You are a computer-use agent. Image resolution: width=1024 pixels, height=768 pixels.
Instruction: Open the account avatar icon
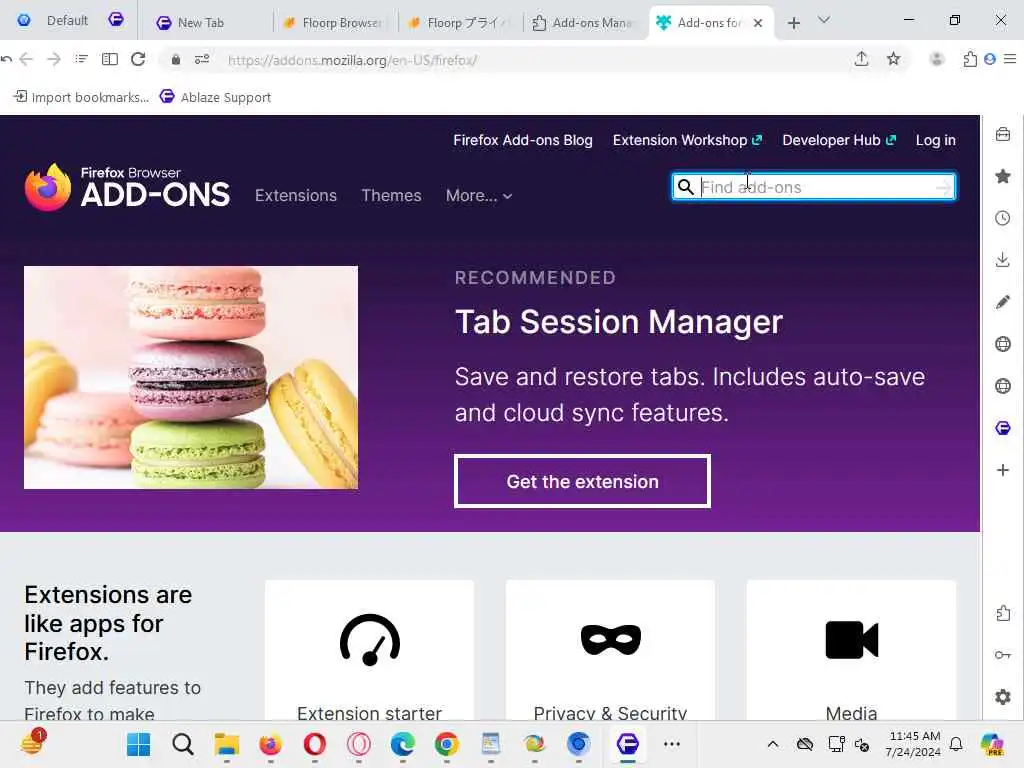pos(936,59)
